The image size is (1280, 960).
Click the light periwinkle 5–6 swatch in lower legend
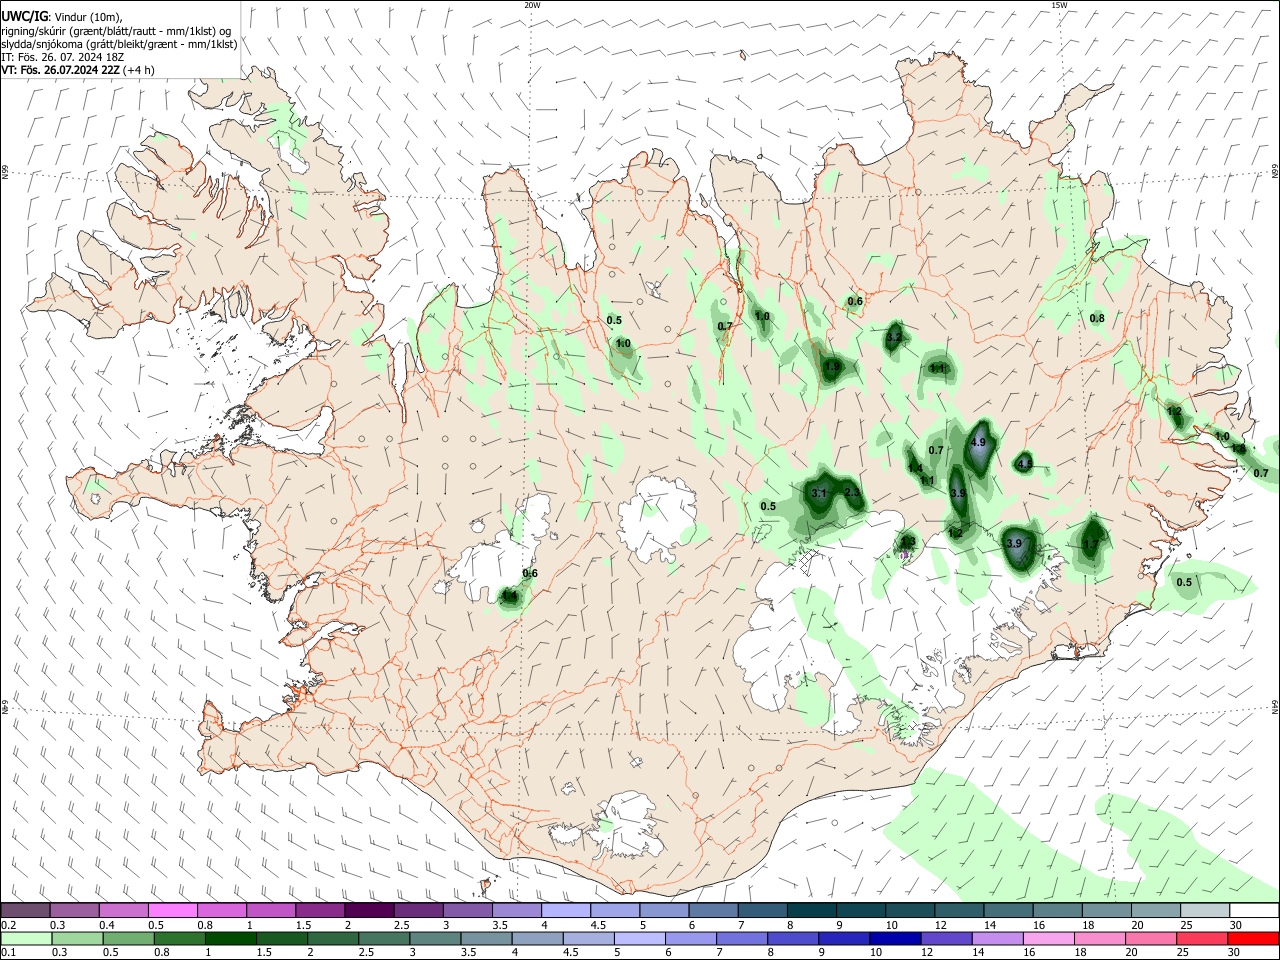tap(639, 938)
